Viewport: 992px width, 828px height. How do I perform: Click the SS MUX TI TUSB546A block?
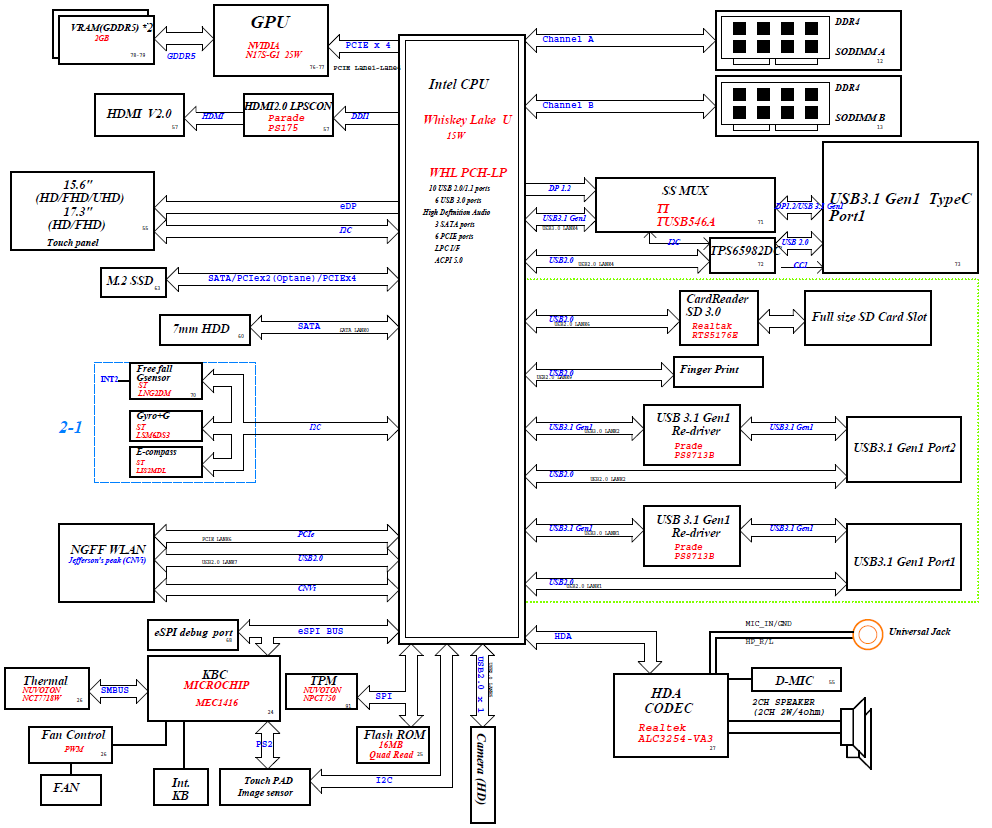(x=685, y=205)
